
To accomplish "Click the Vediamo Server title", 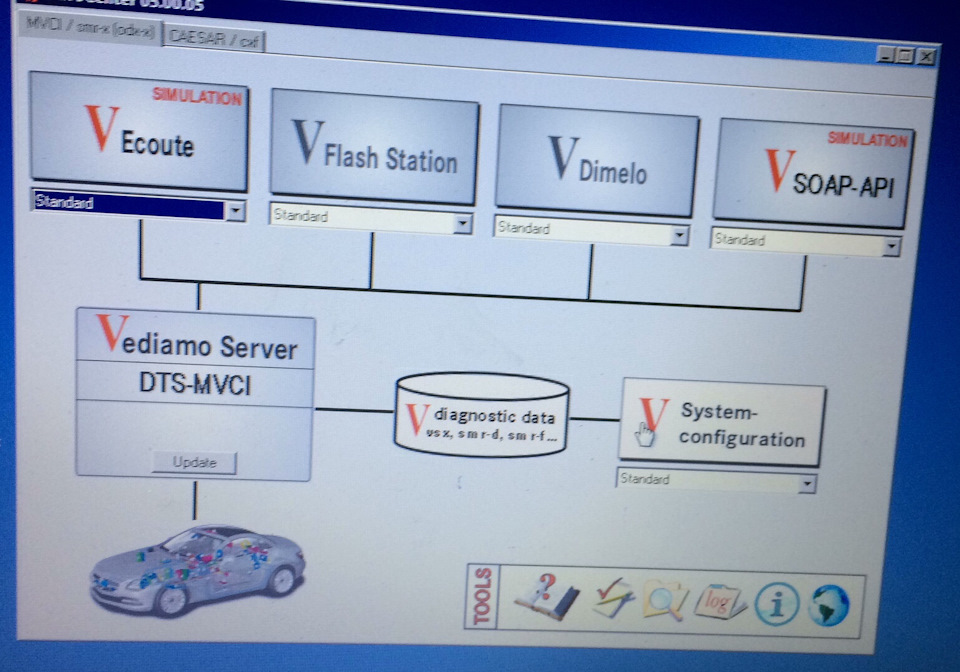I will pos(197,338).
